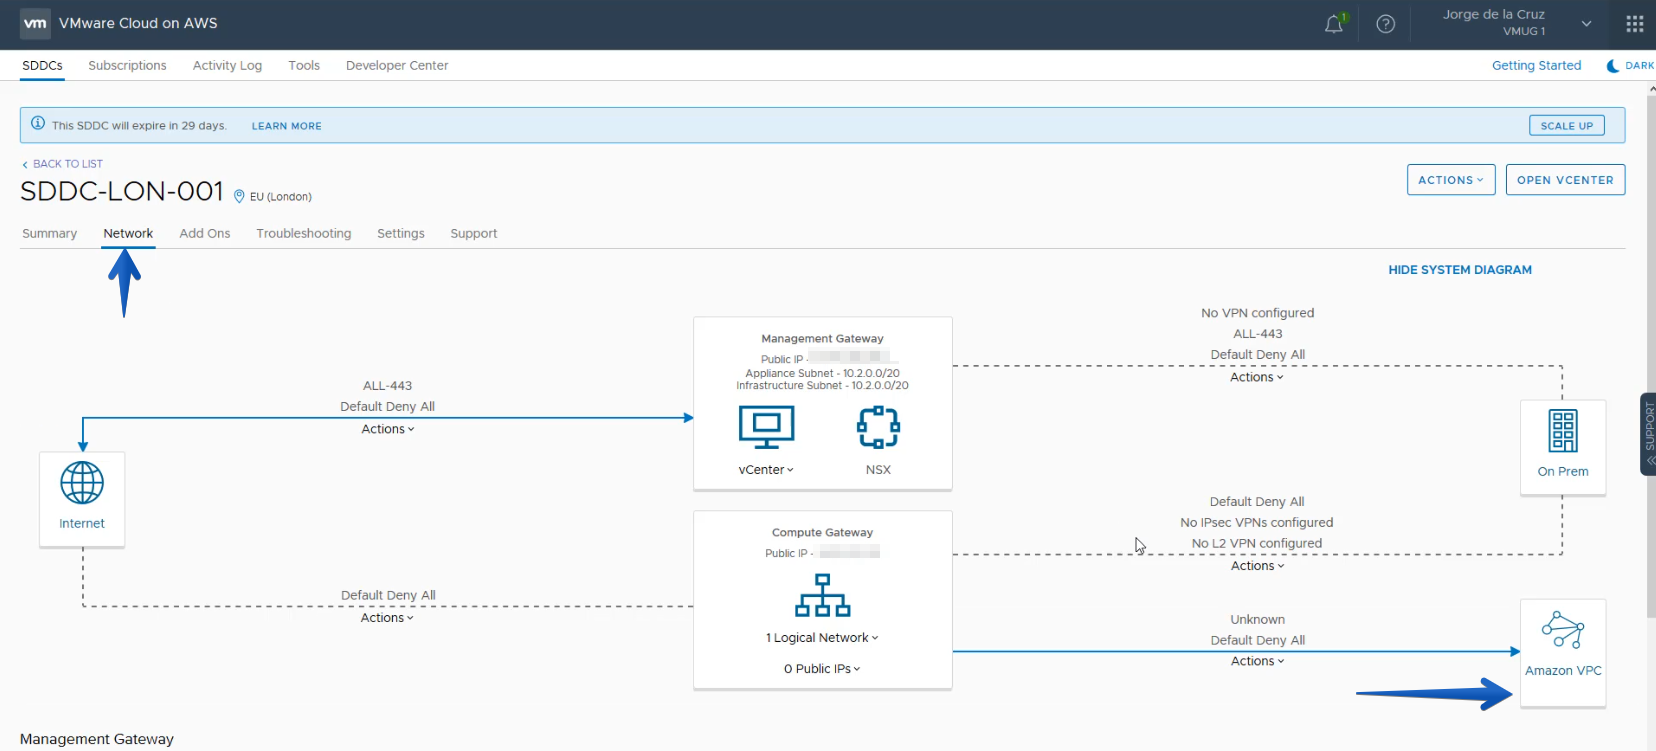Expand the 0 Public IPs dropdown
The height and width of the screenshot is (751, 1656).
[822, 669]
